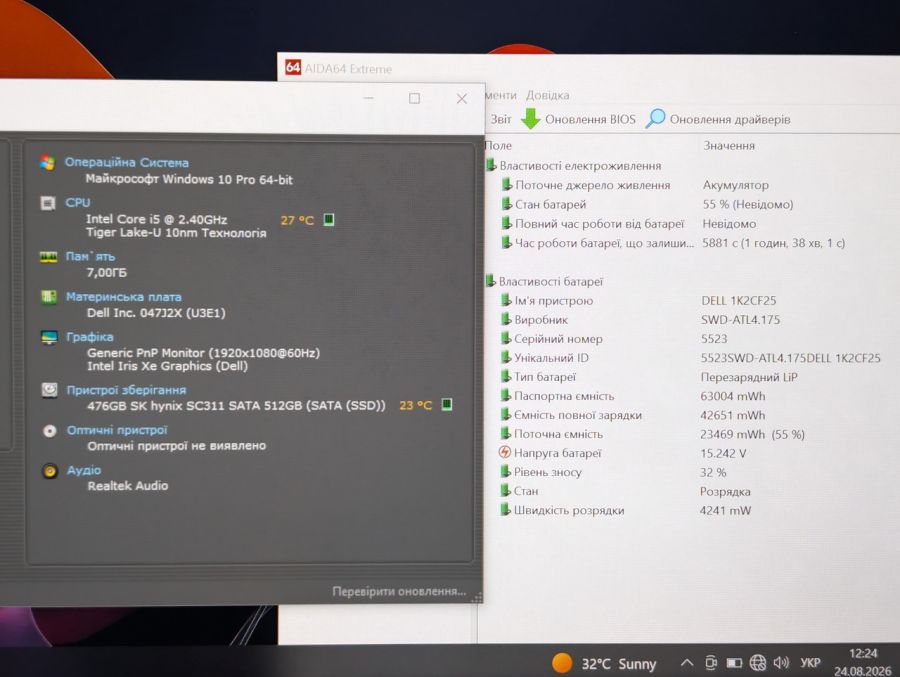Open the Графіка section link

pos(90,336)
